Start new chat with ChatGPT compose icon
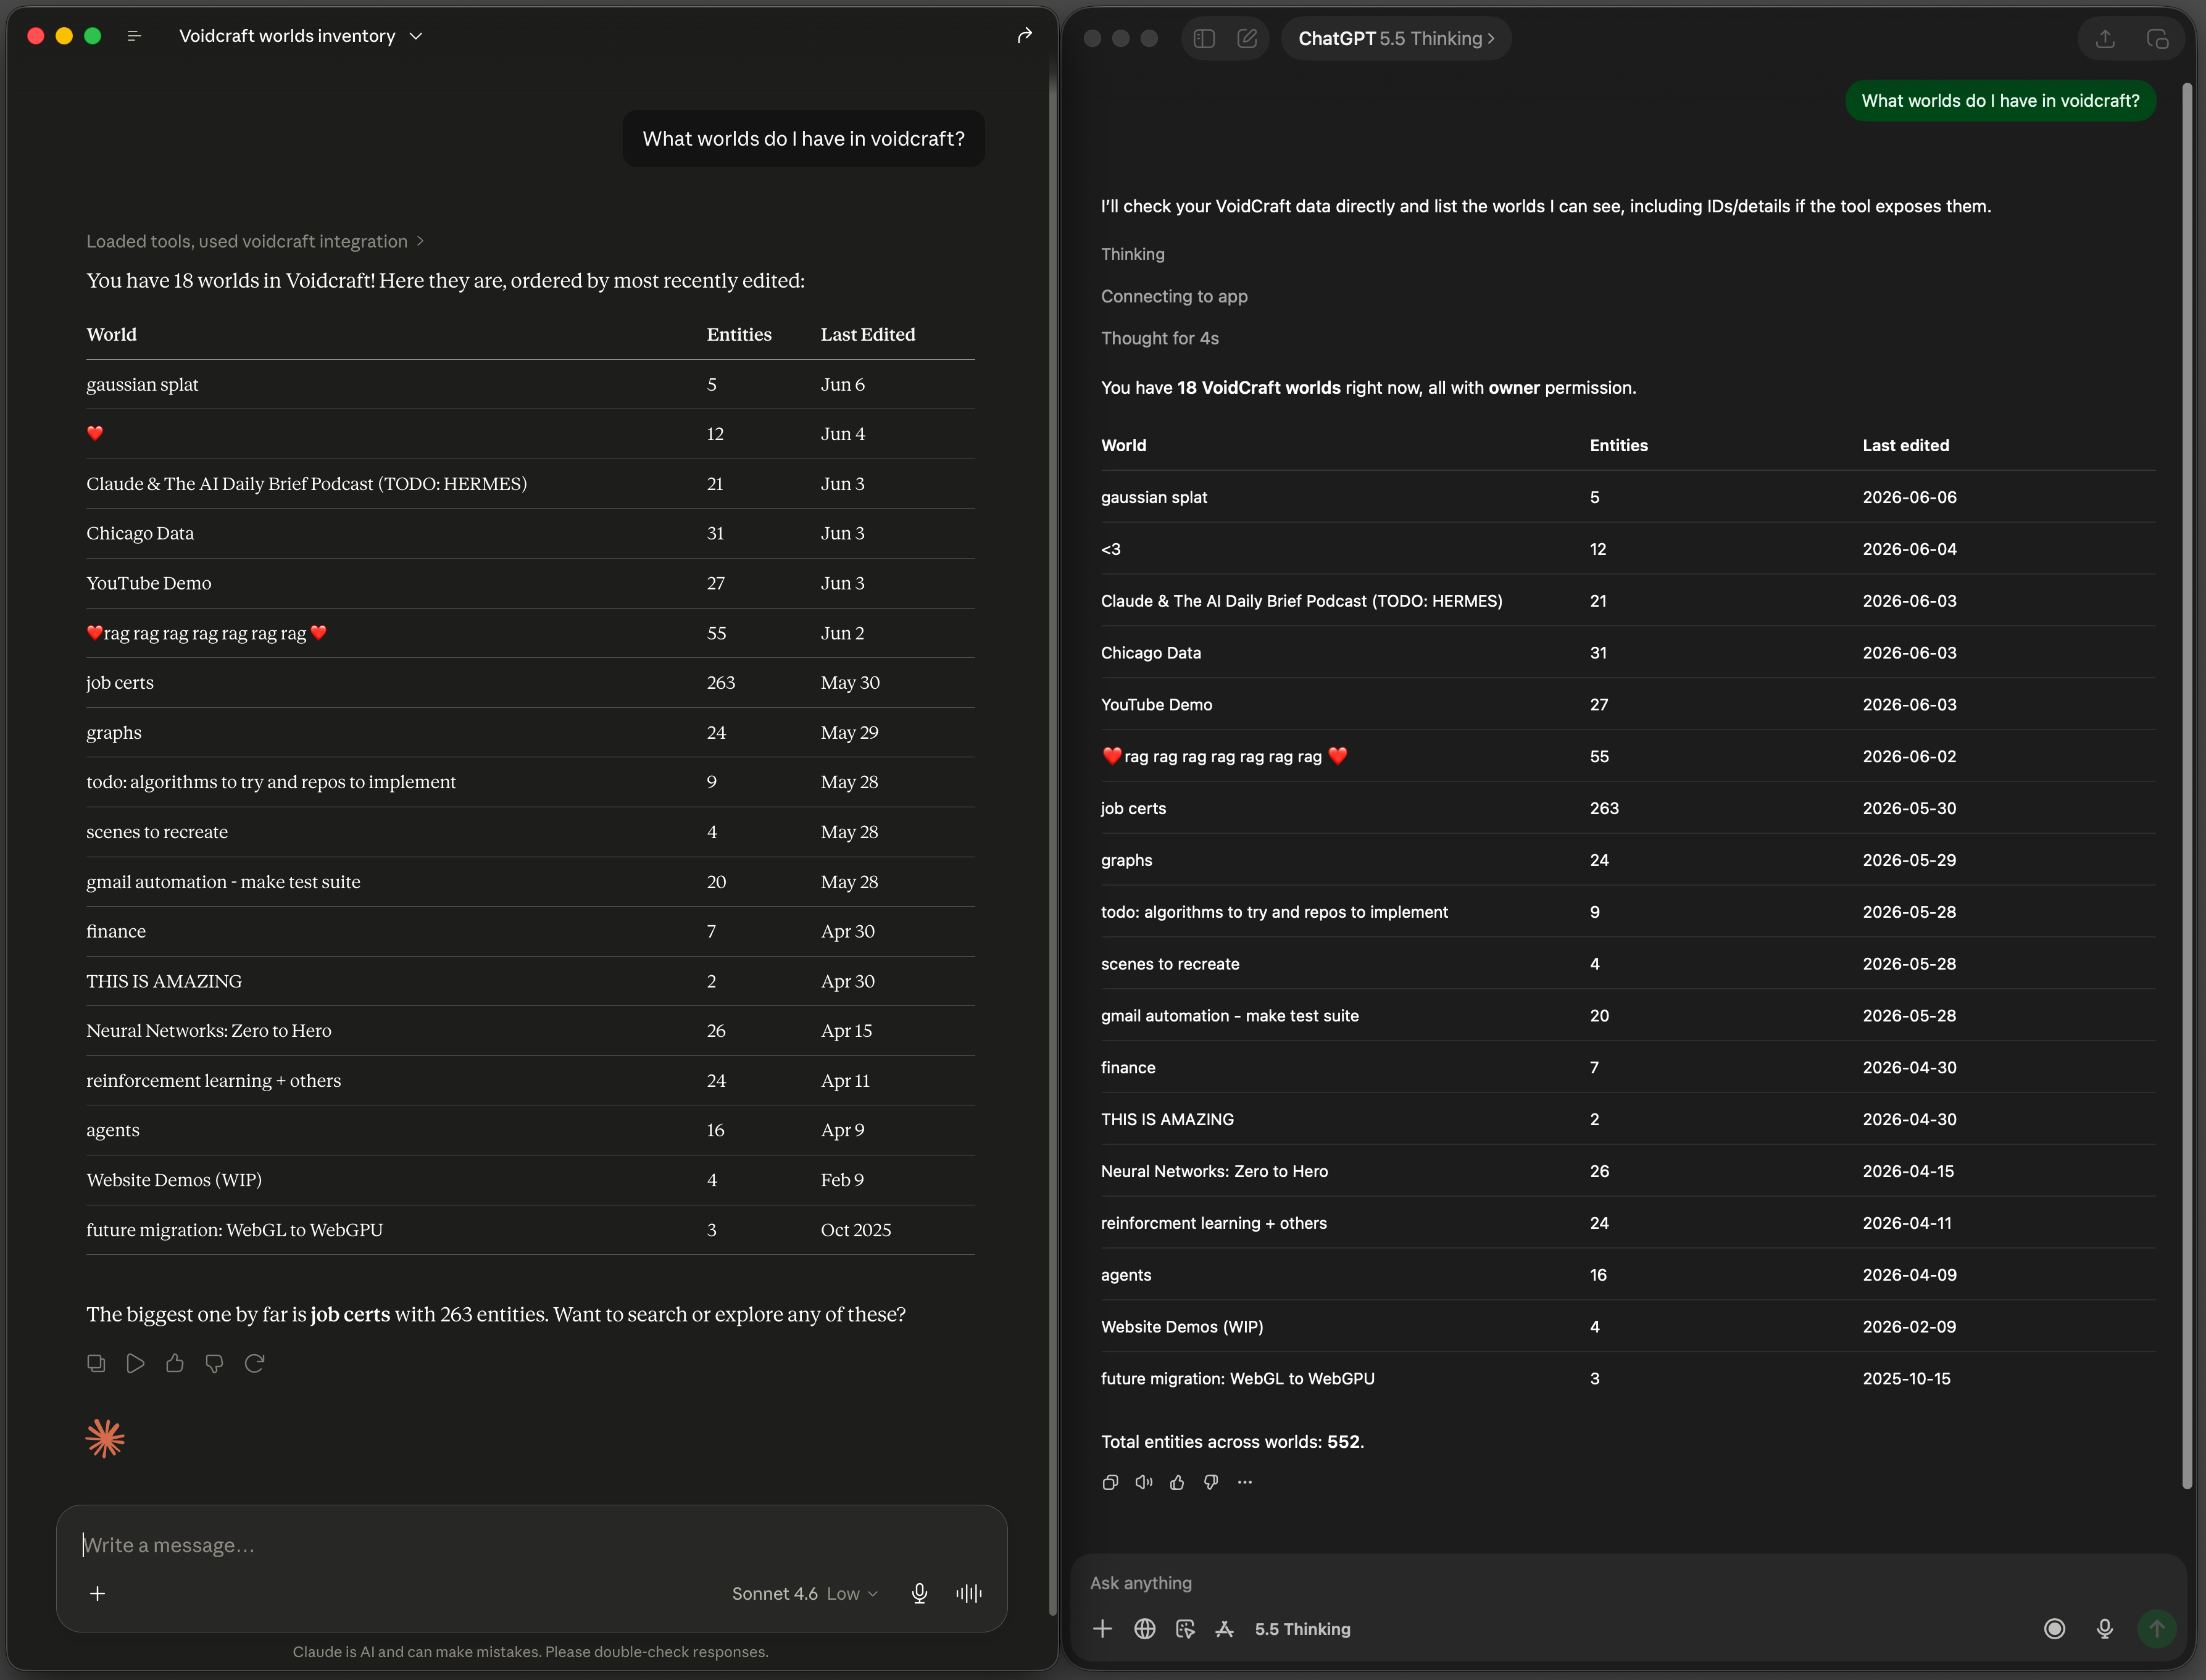 [x=1247, y=38]
